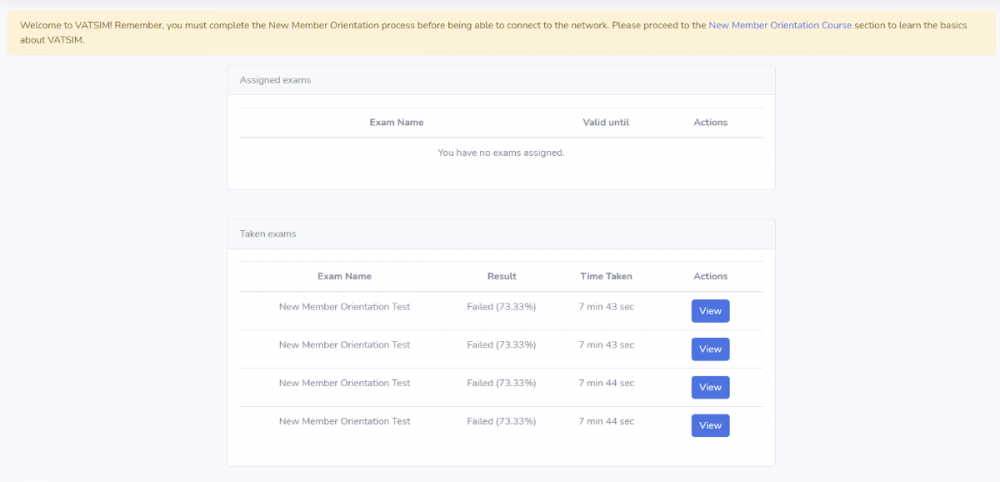The image size is (1000, 482).
Task: Click Actions column header in Assigned exams
Action: point(710,122)
